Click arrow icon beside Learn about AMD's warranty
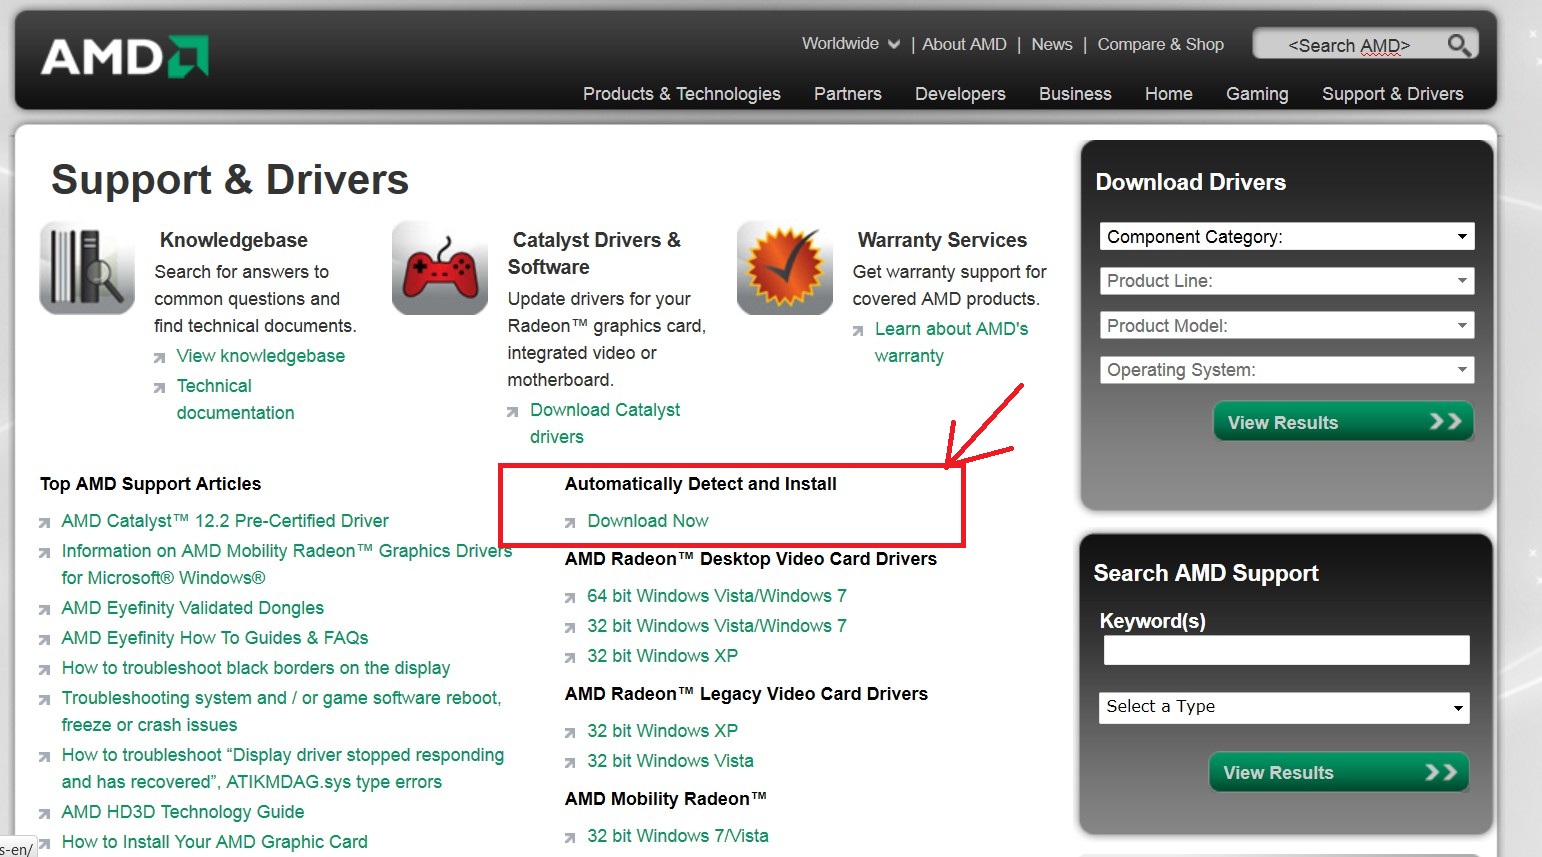1542x857 pixels. [x=858, y=330]
